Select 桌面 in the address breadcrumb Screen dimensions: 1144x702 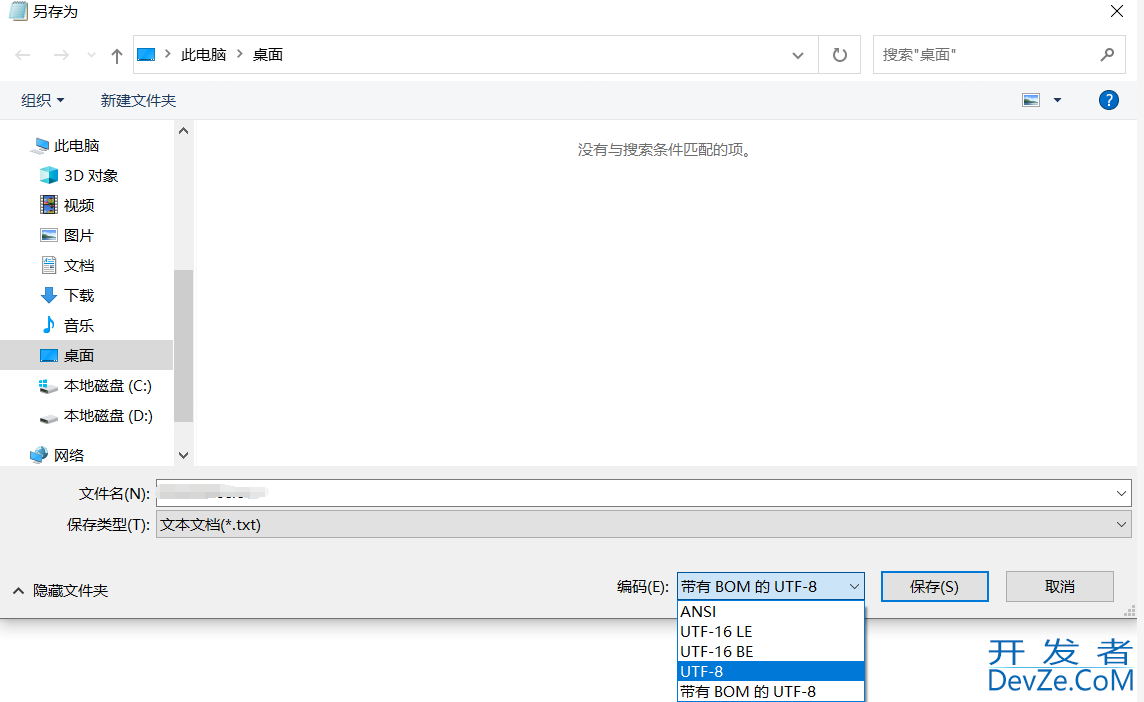pos(268,55)
